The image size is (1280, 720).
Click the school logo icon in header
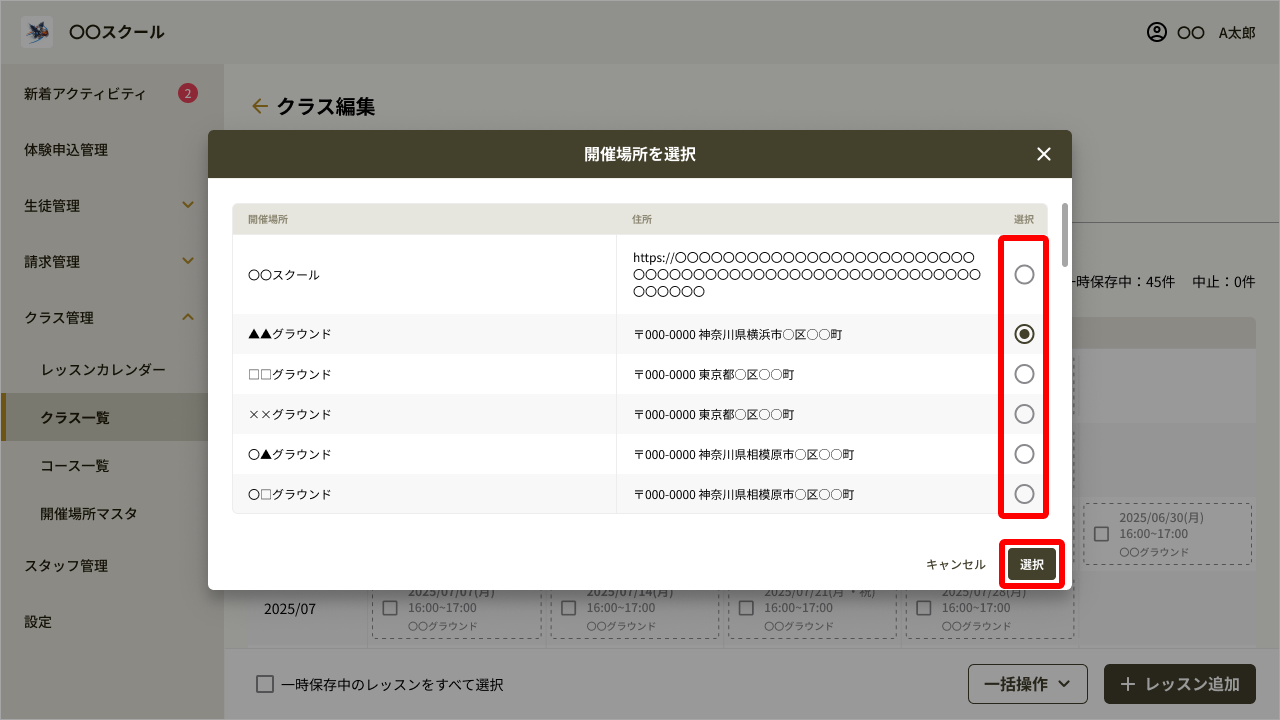[37, 32]
